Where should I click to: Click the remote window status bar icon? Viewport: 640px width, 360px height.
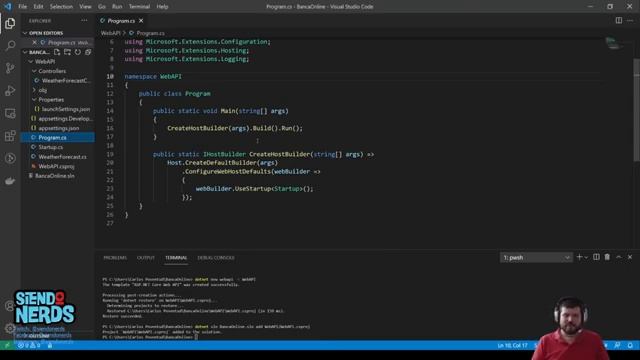(x=7, y=345)
